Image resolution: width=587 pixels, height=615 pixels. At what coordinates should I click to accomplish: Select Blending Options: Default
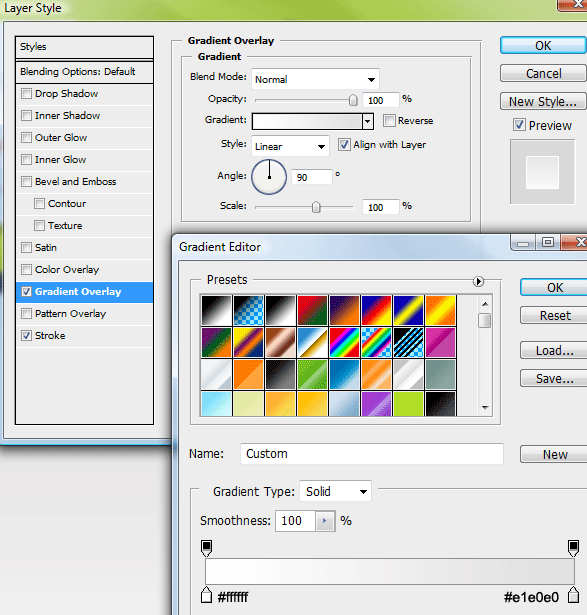click(84, 72)
